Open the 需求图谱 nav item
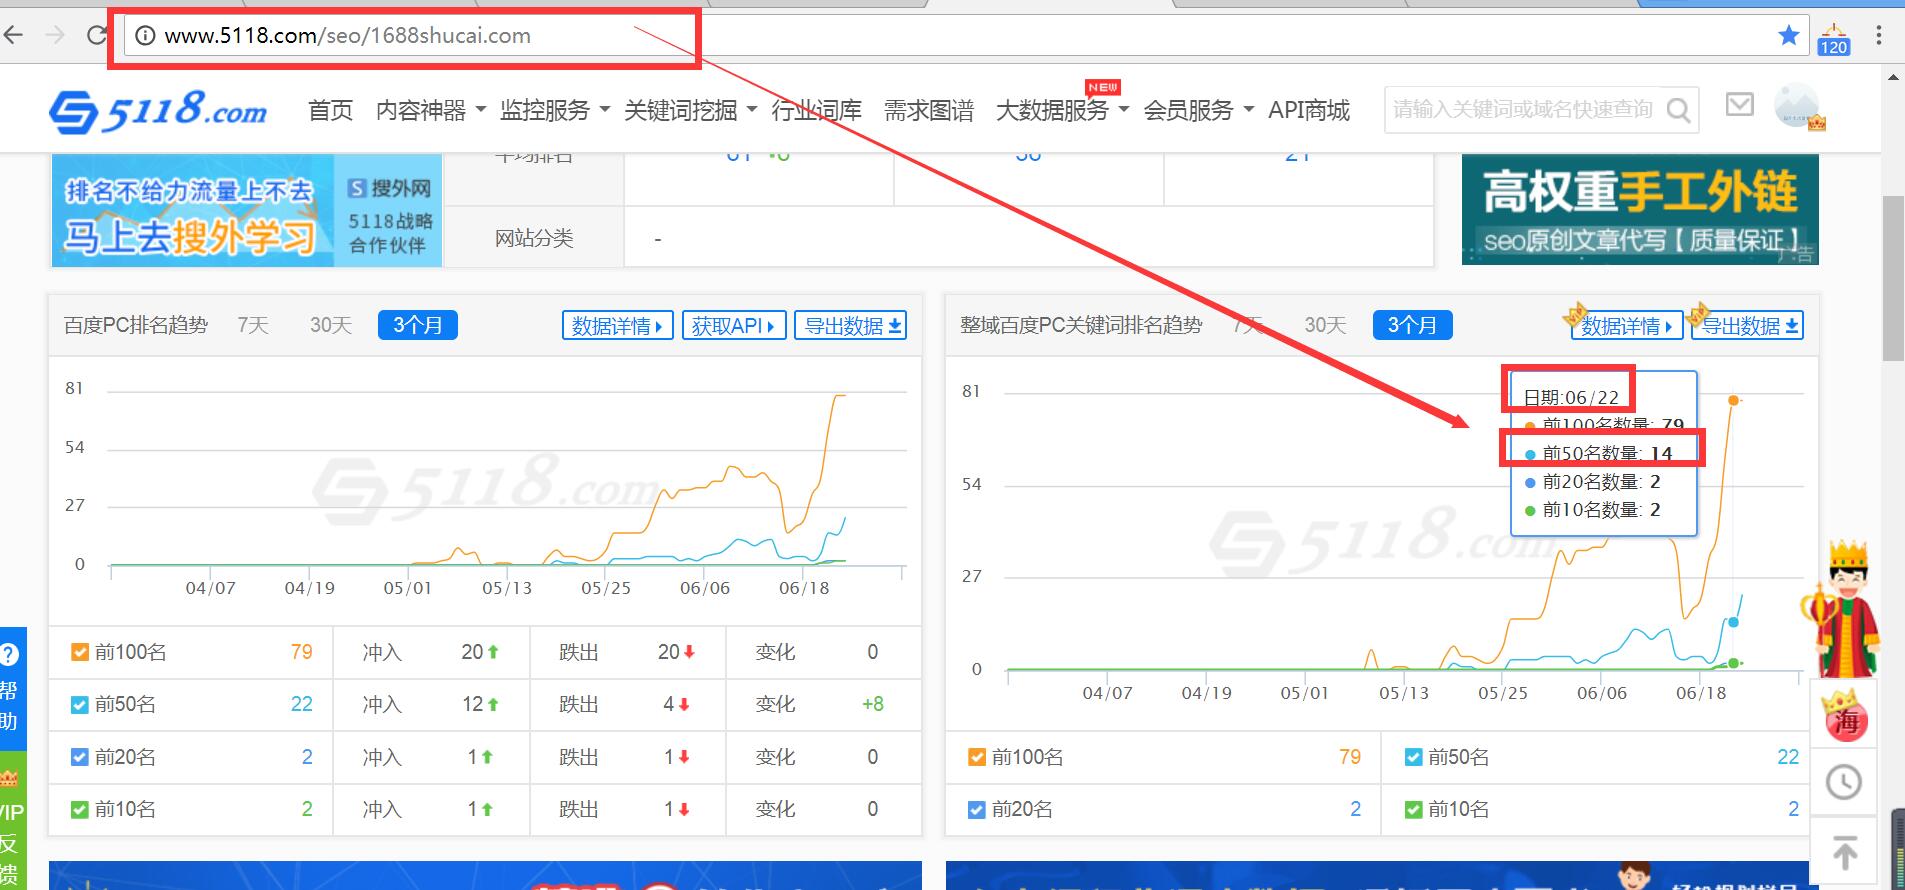Viewport: 1905px width, 890px height. (x=928, y=110)
